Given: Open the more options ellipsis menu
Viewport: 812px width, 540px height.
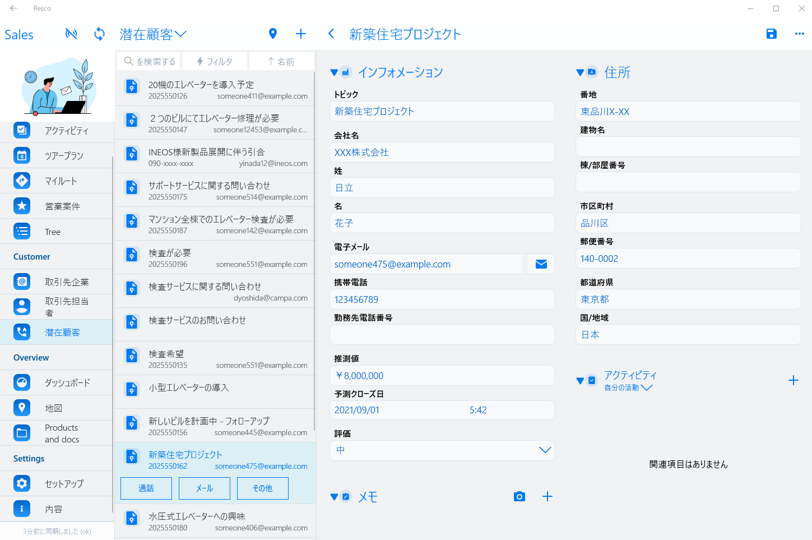Looking at the screenshot, I should pos(799,34).
